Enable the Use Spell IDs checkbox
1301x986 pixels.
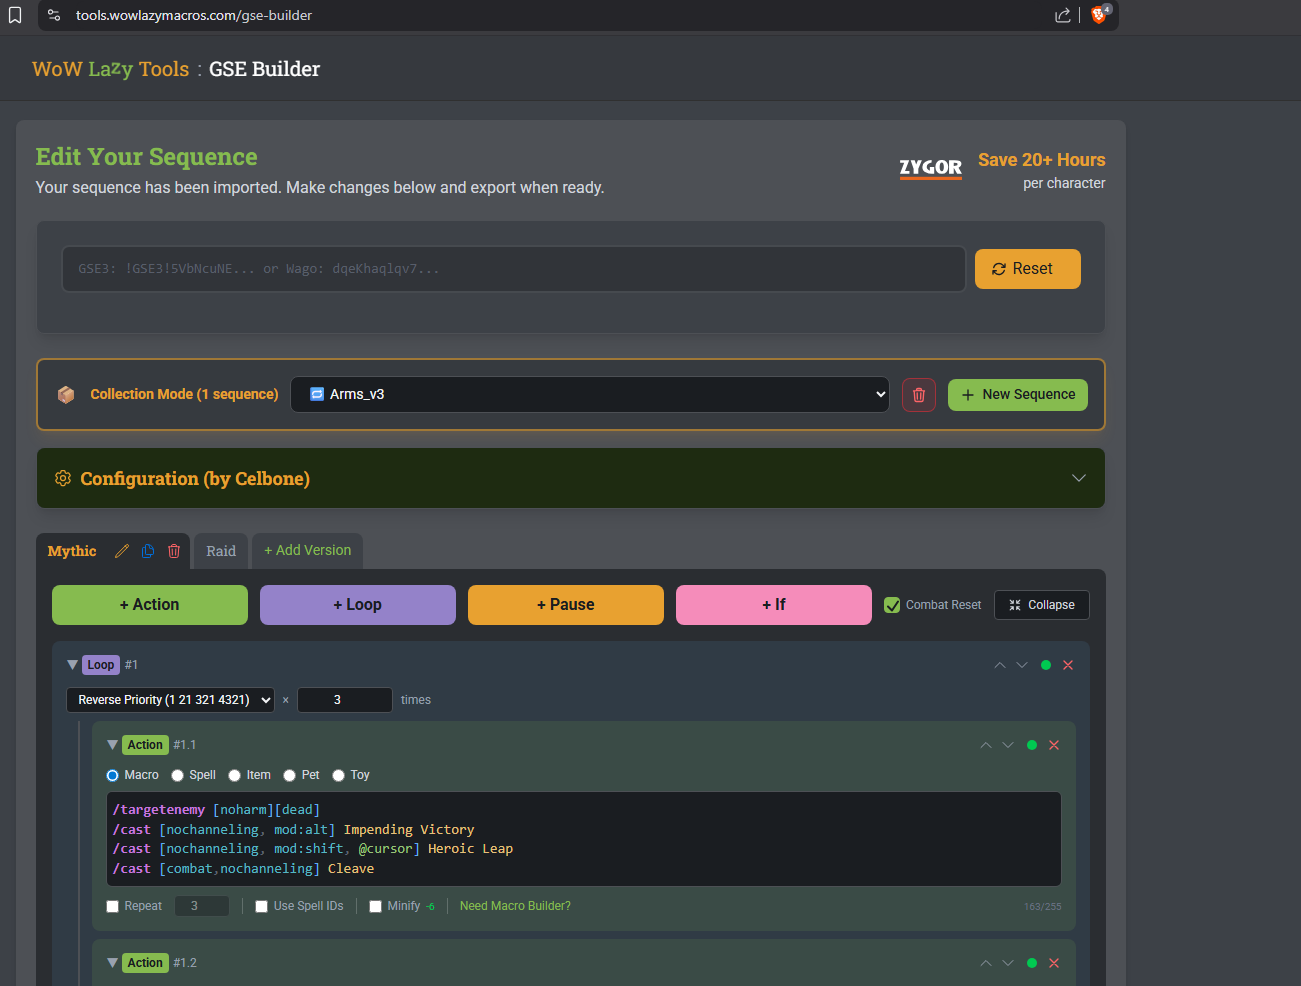click(x=262, y=906)
